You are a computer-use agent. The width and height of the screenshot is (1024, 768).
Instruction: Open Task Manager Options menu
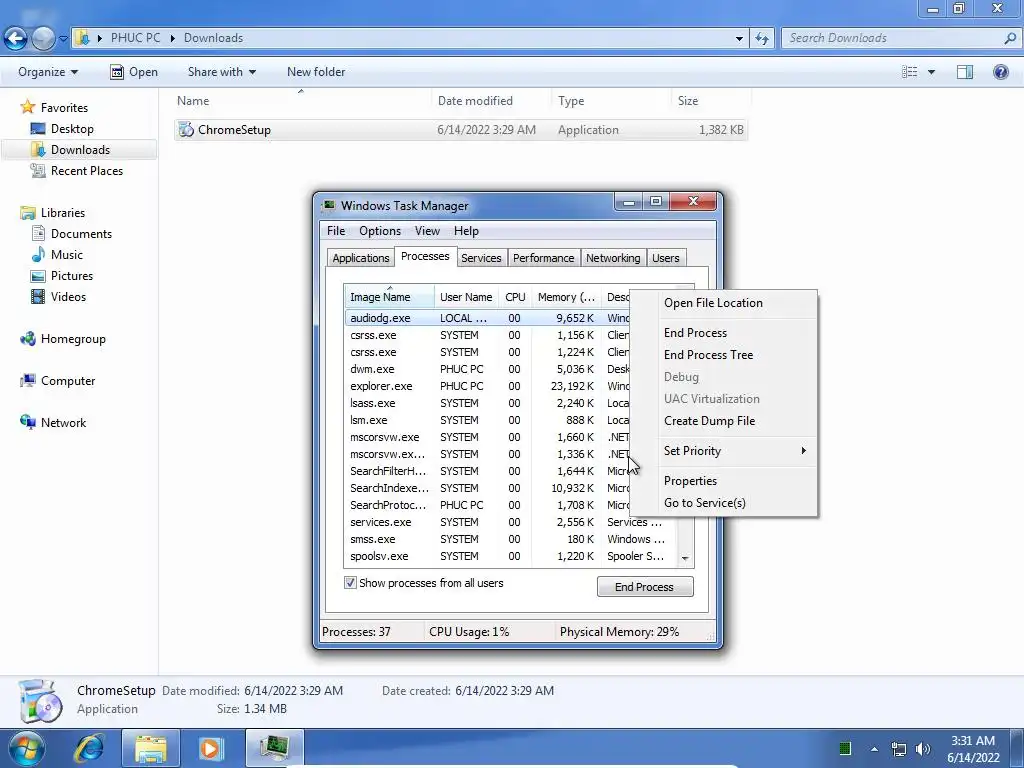coord(379,231)
